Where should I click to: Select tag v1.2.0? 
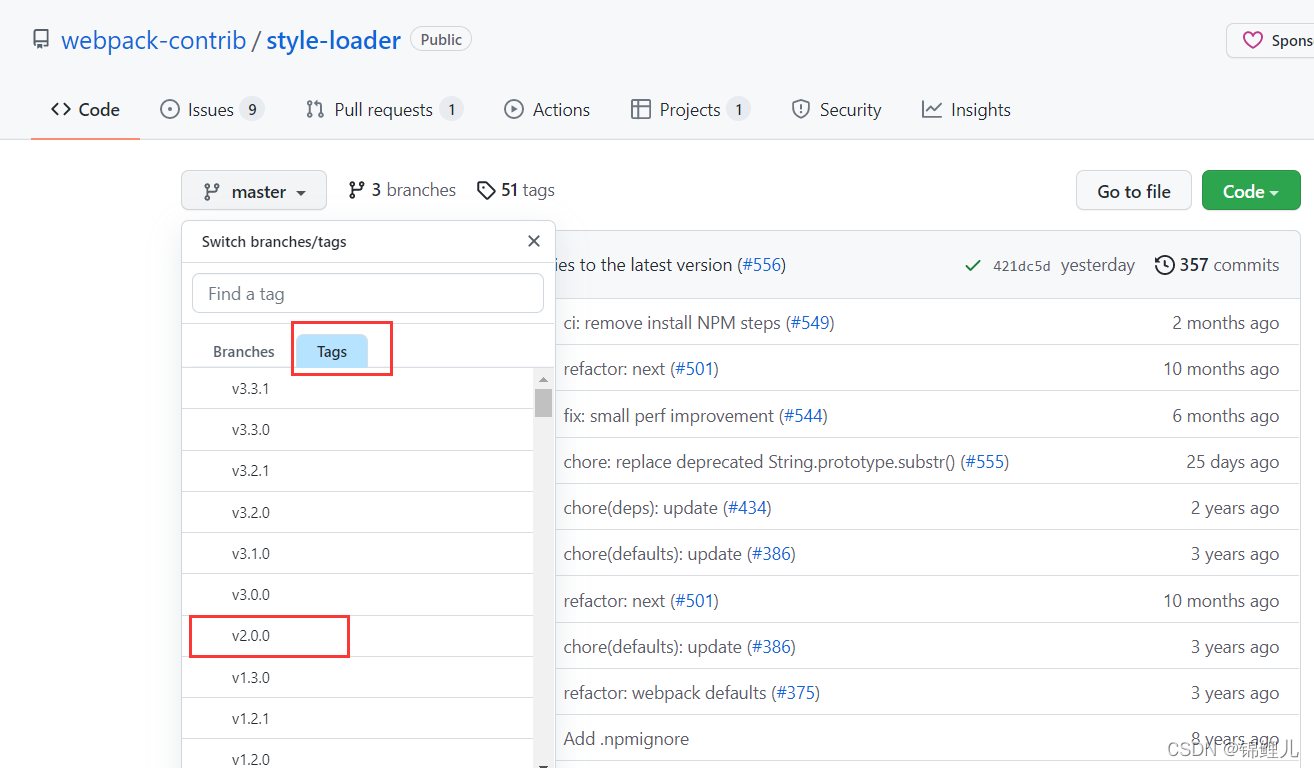[358, 755]
